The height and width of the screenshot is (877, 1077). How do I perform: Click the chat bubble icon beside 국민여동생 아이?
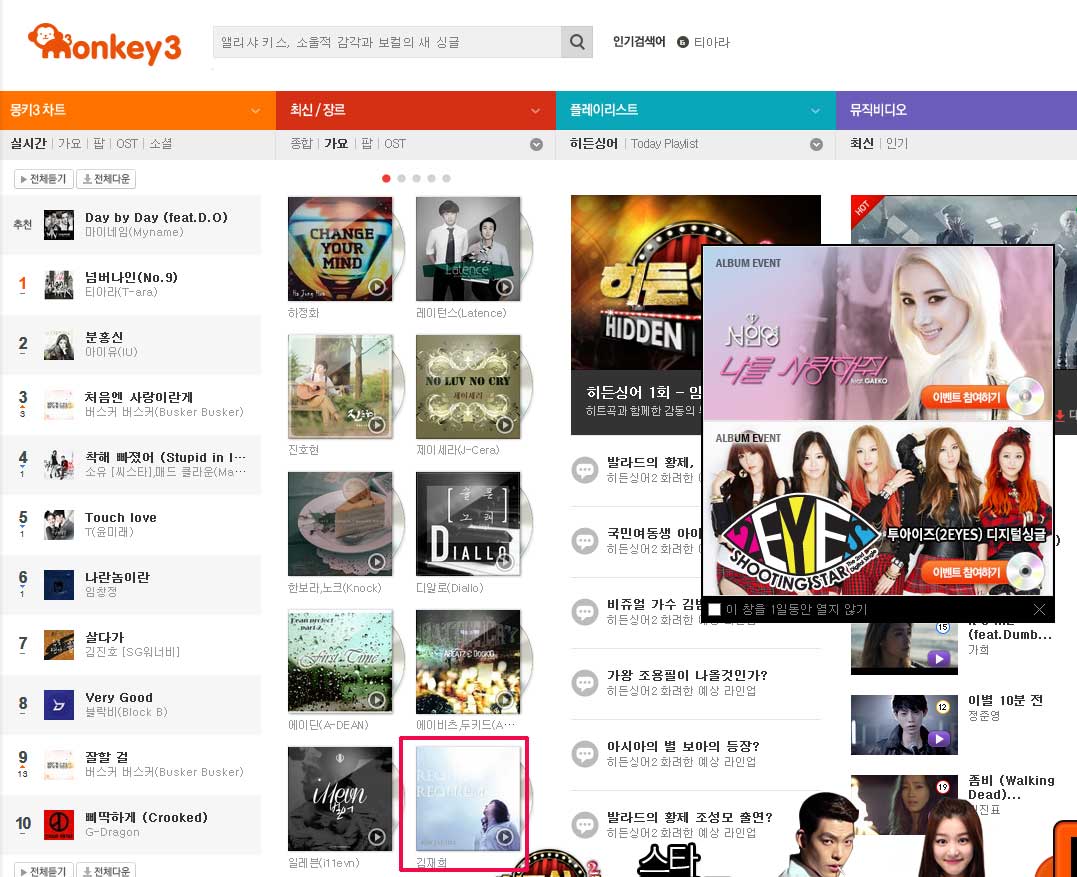pyautogui.click(x=585, y=540)
